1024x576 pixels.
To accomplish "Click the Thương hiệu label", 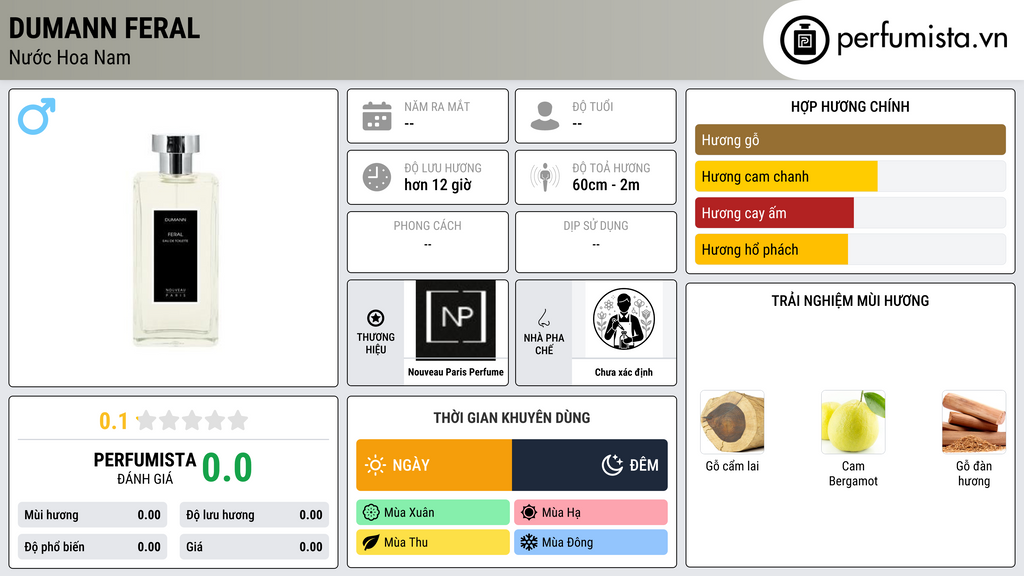I will click(x=376, y=344).
